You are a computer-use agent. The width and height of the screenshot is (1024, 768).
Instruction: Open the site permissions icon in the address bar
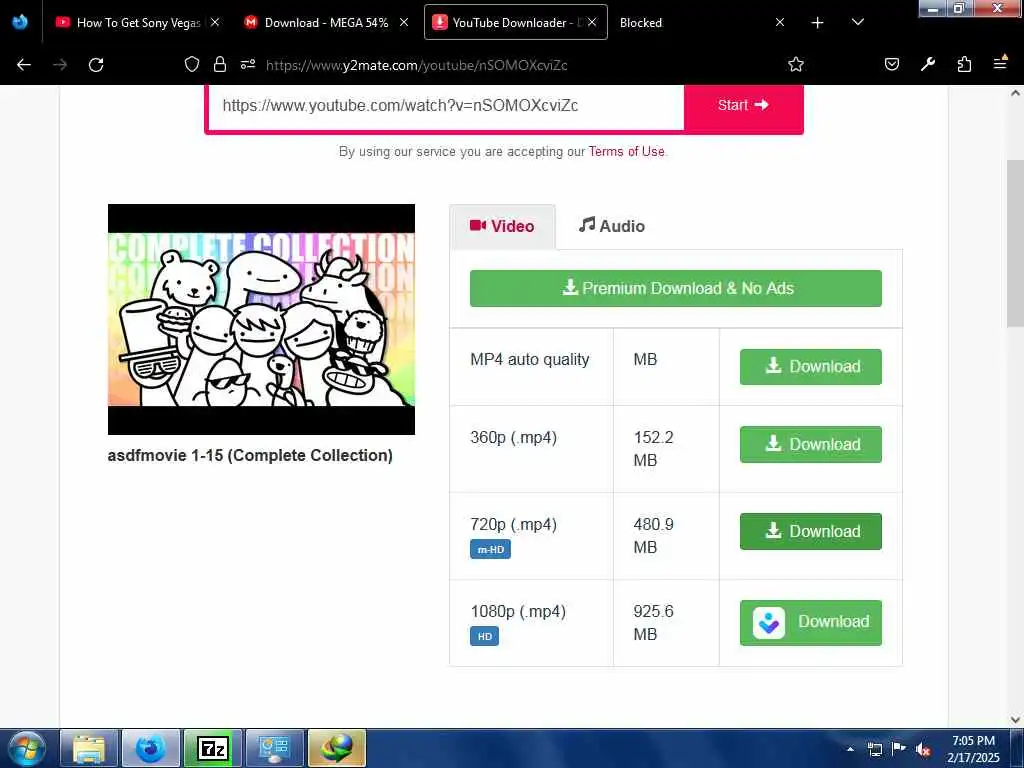tap(248, 64)
